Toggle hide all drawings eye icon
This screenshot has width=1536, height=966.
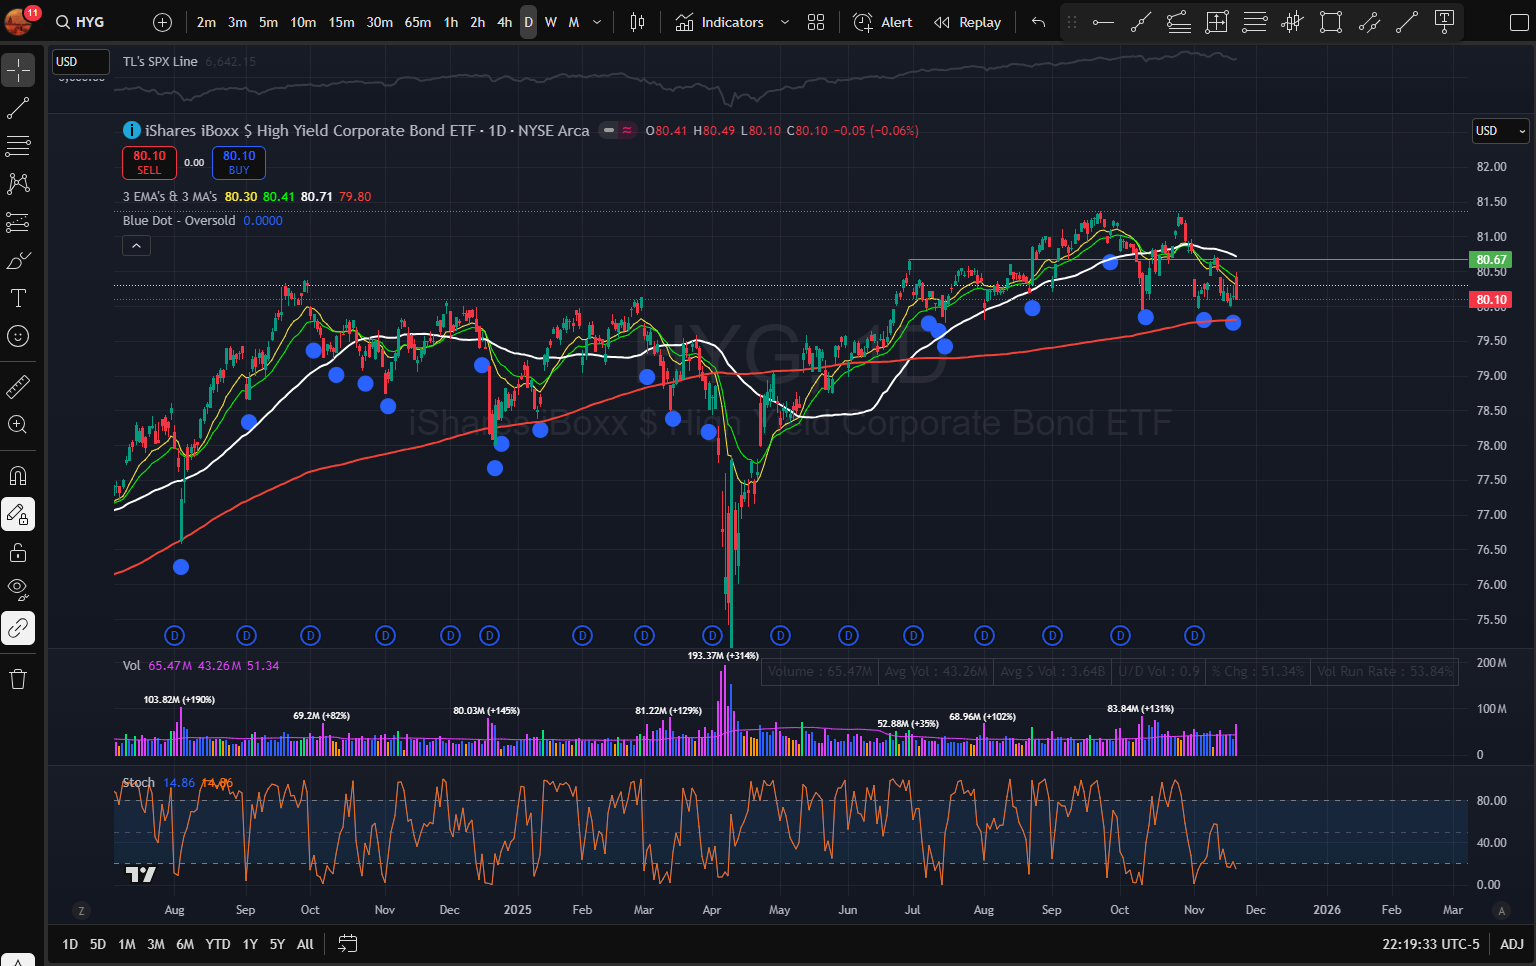click(x=18, y=590)
